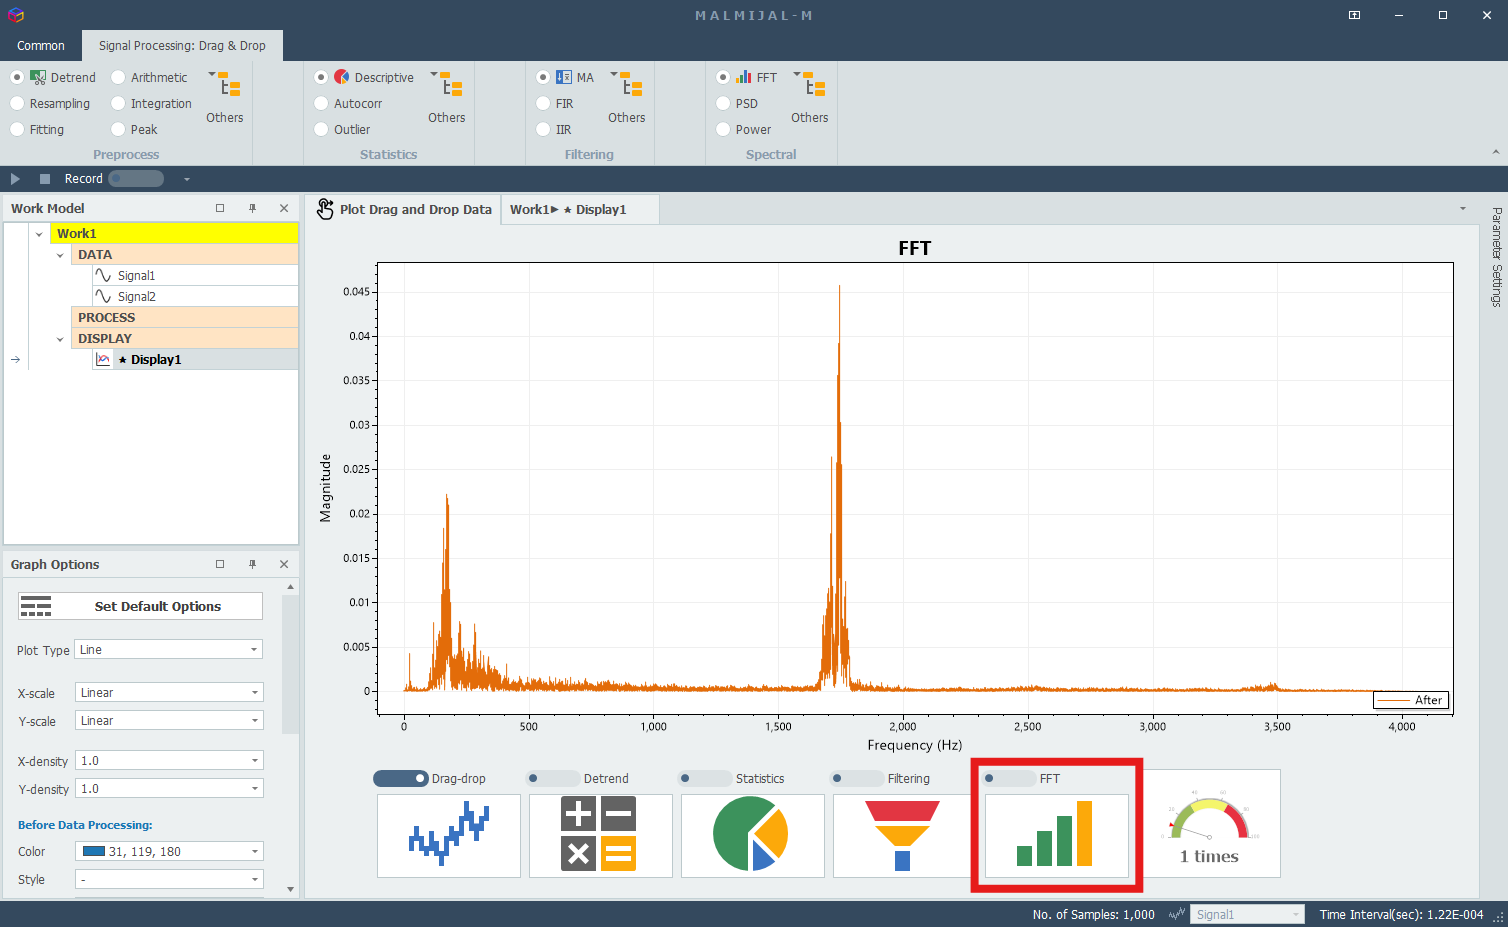Click the app logo in title bar
Image resolution: width=1508 pixels, height=927 pixels.
point(15,15)
